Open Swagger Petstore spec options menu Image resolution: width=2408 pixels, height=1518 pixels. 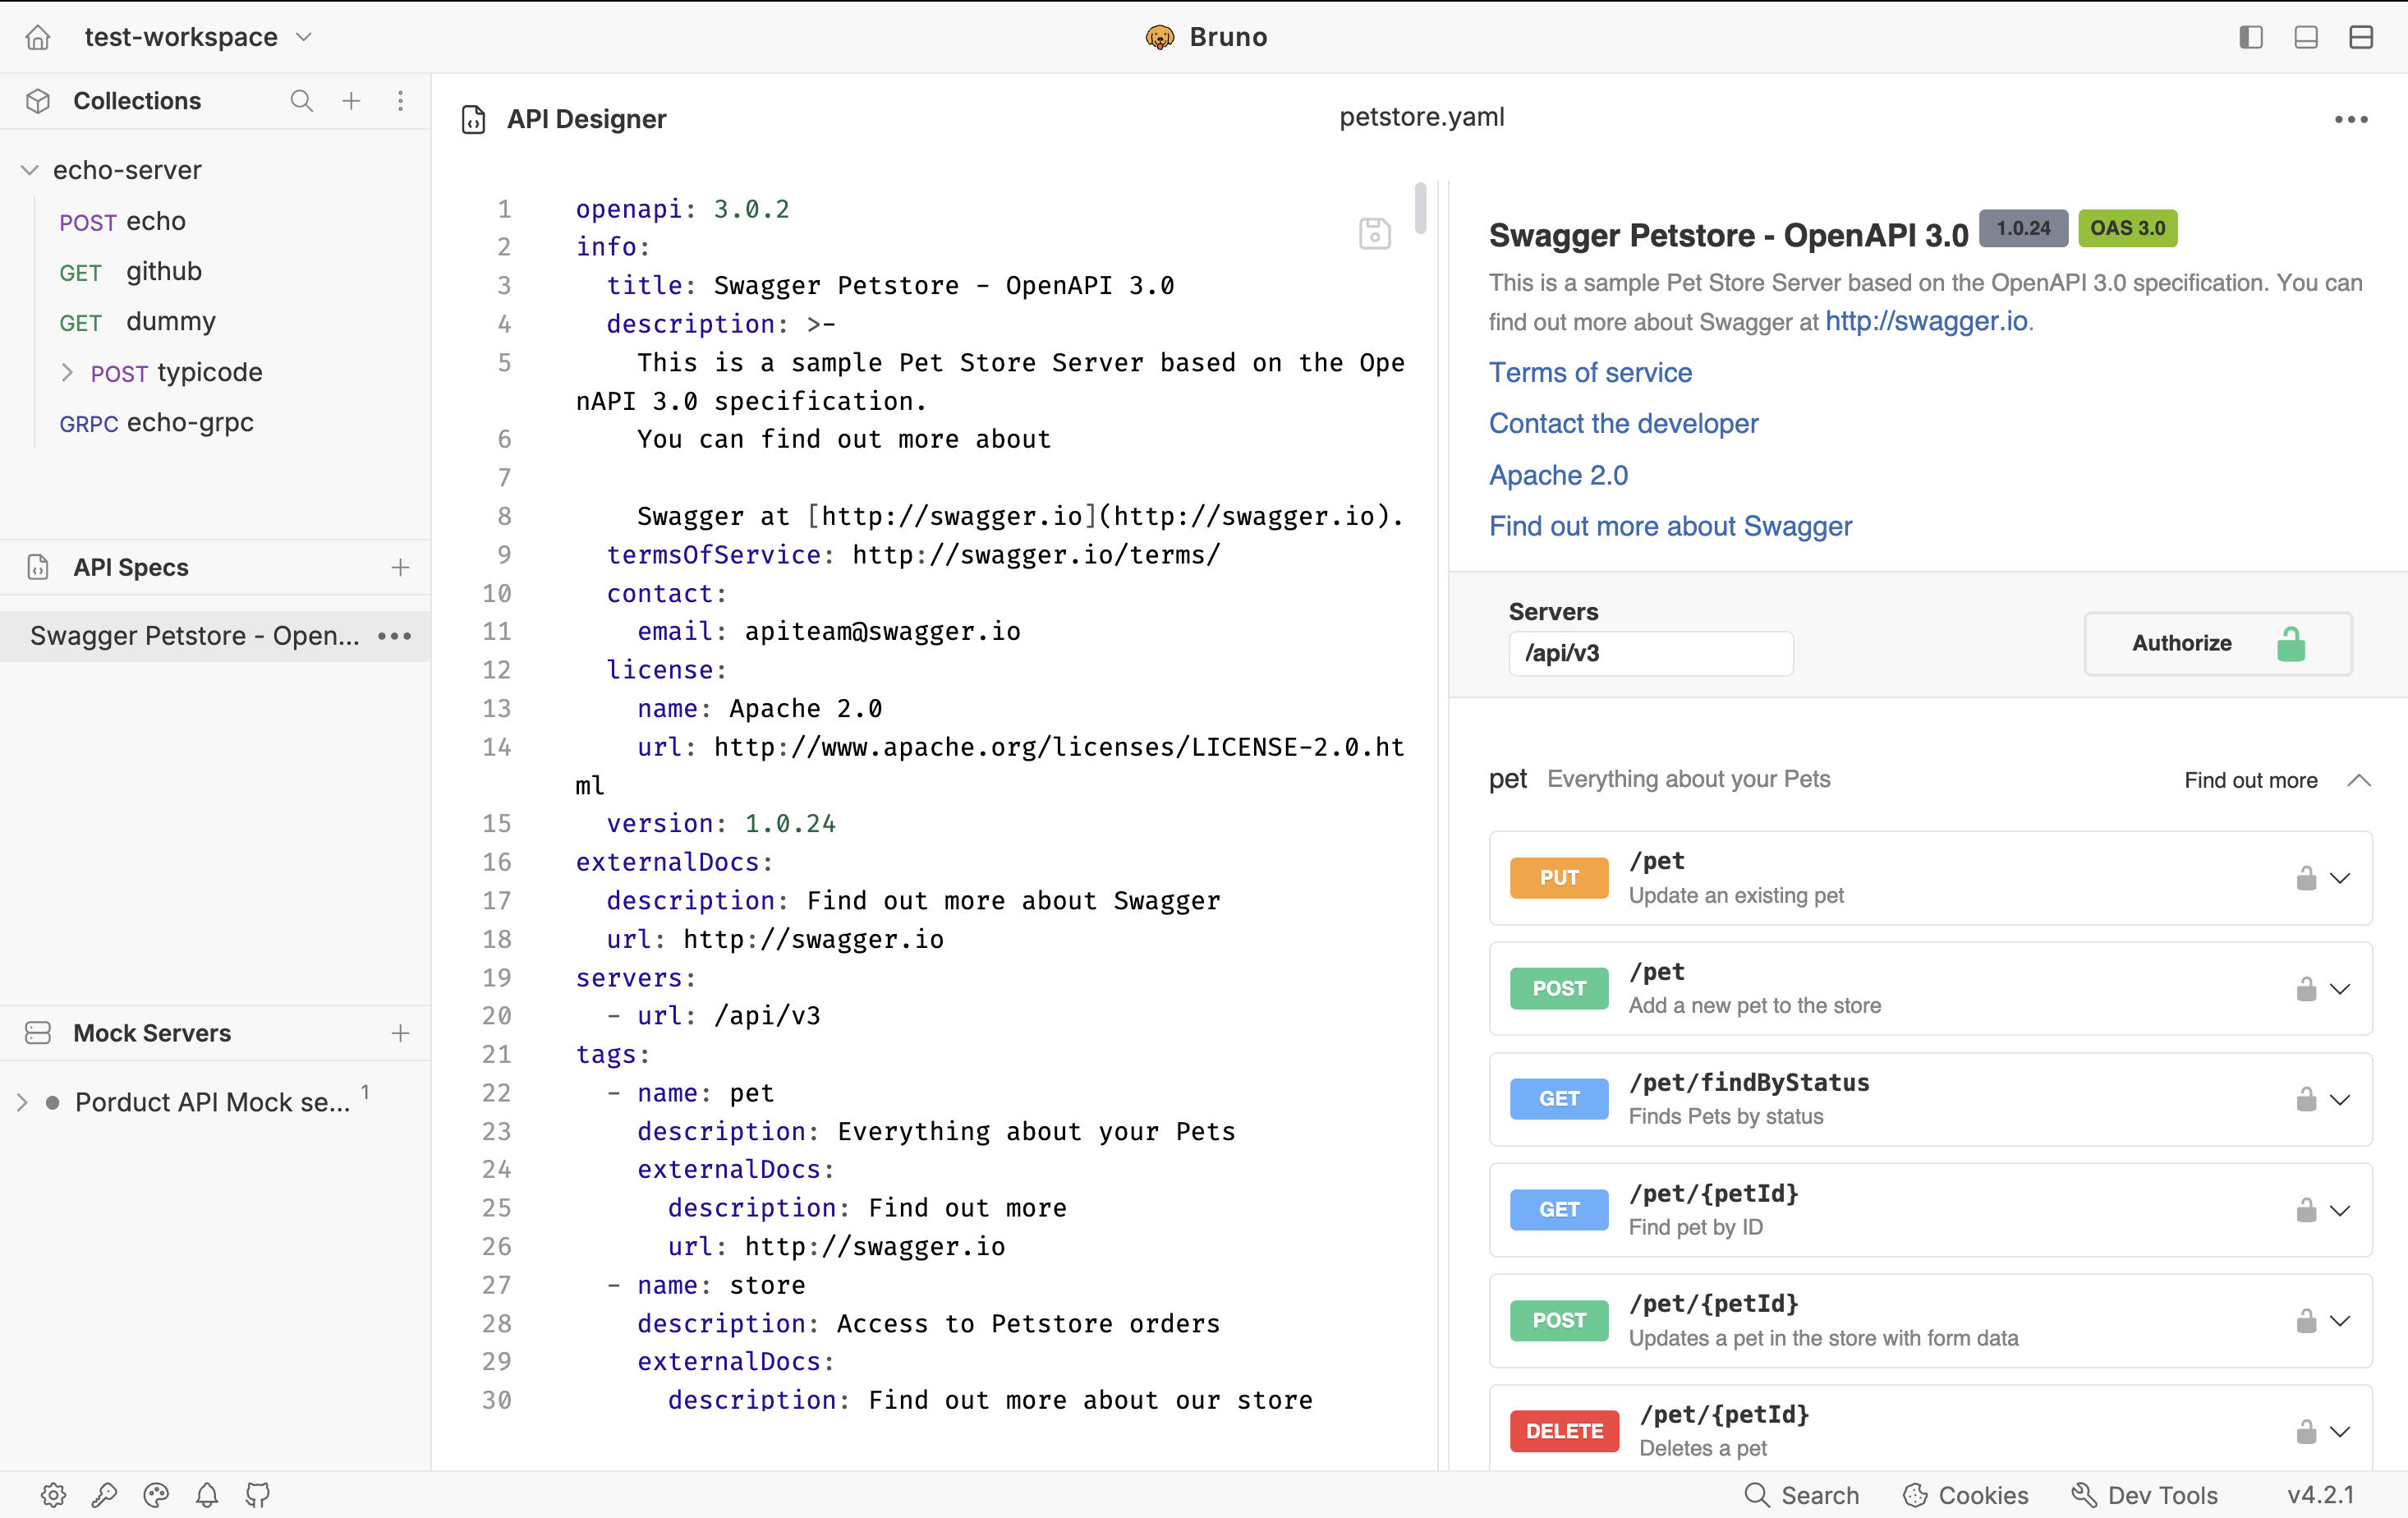(395, 636)
